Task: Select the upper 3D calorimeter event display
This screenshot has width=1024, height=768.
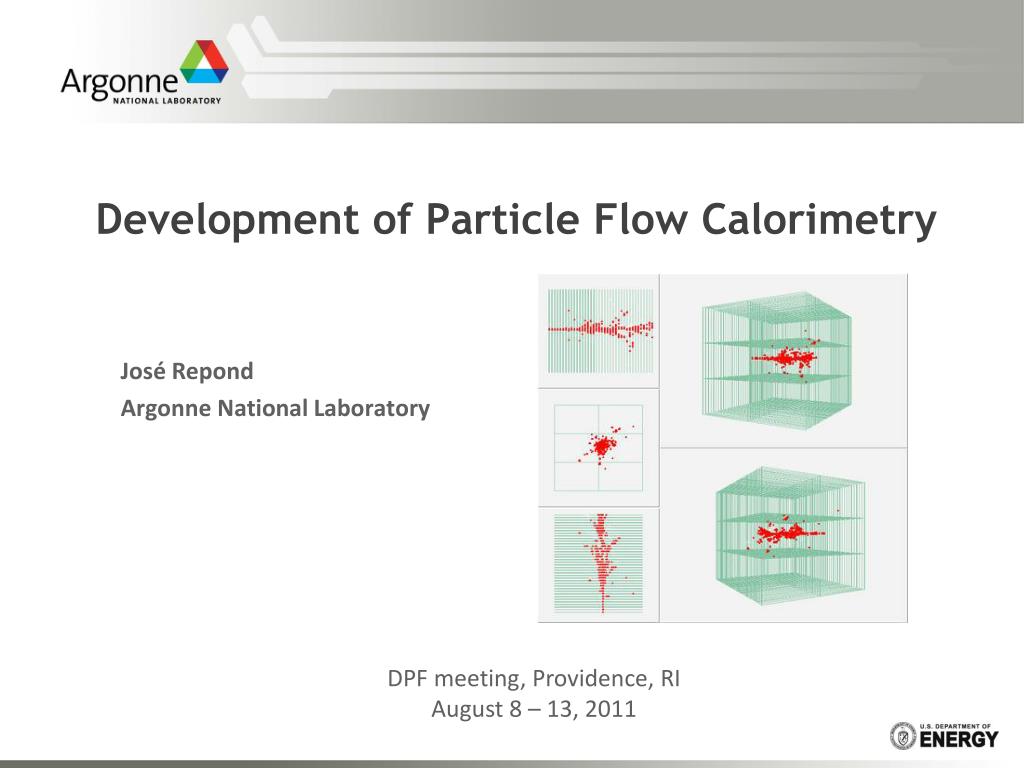Action: 784,361
